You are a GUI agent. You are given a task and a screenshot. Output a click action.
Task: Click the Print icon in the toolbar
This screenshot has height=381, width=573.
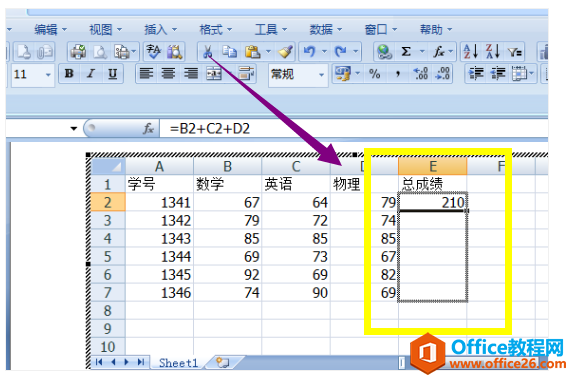pos(78,52)
